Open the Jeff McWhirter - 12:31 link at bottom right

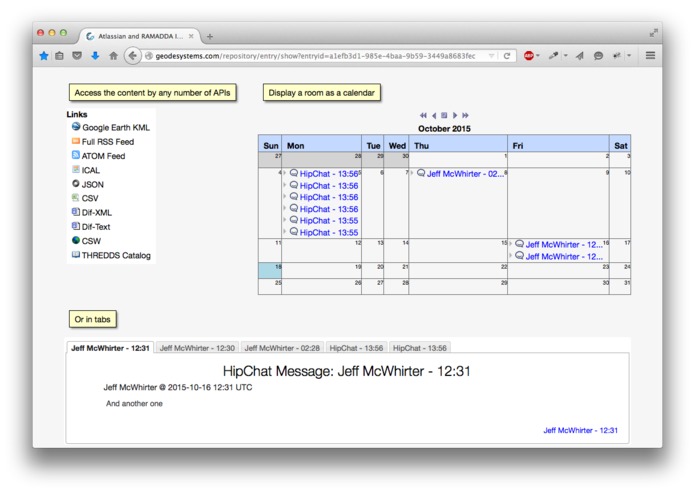click(581, 430)
